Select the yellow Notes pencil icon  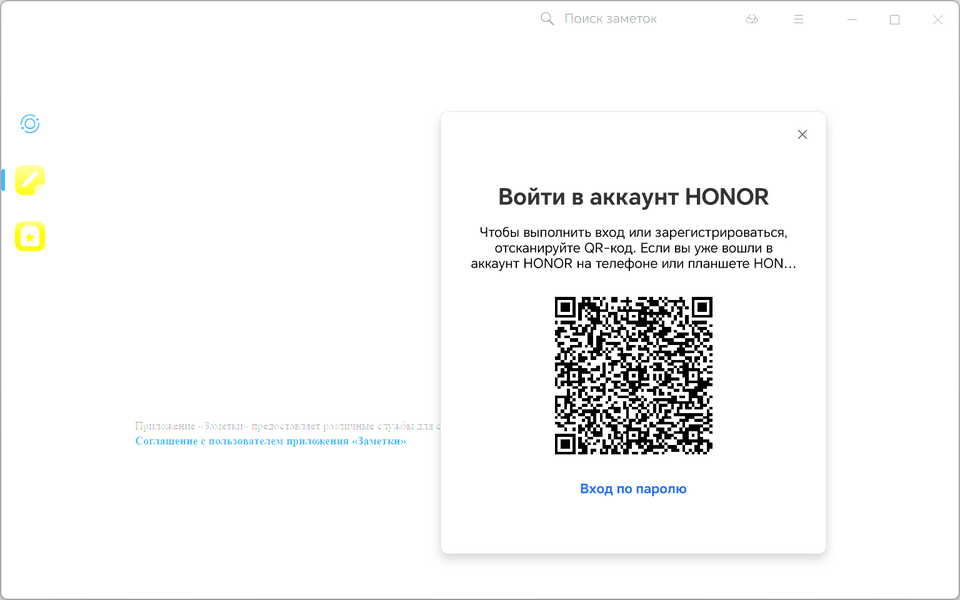coord(30,180)
